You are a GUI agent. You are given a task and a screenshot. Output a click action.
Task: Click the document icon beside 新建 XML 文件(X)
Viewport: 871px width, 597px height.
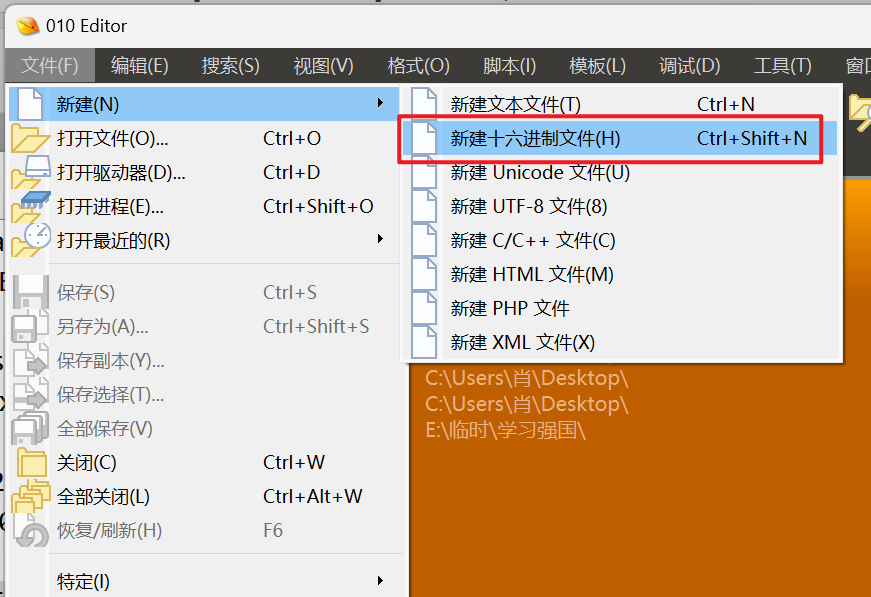click(x=424, y=342)
